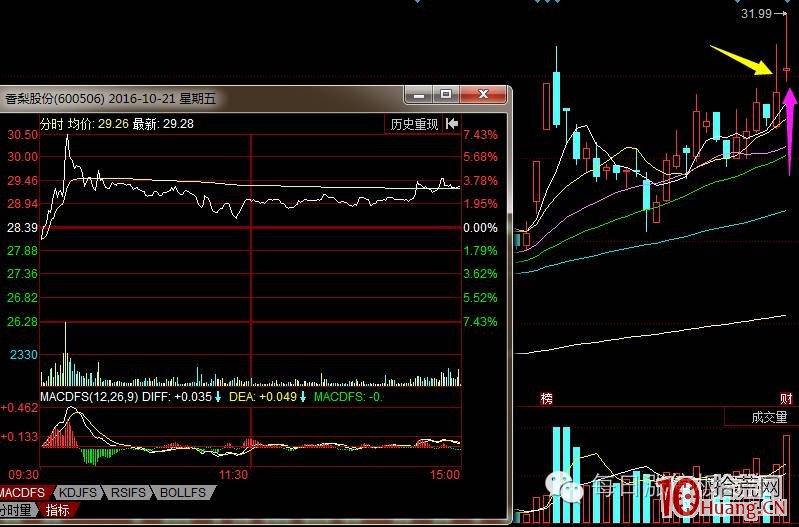Click the window title 香梨股份(600506) 2016-10-21
The width and height of the screenshot is (799, 527).
pyautogui.click(x=111, y=98)
